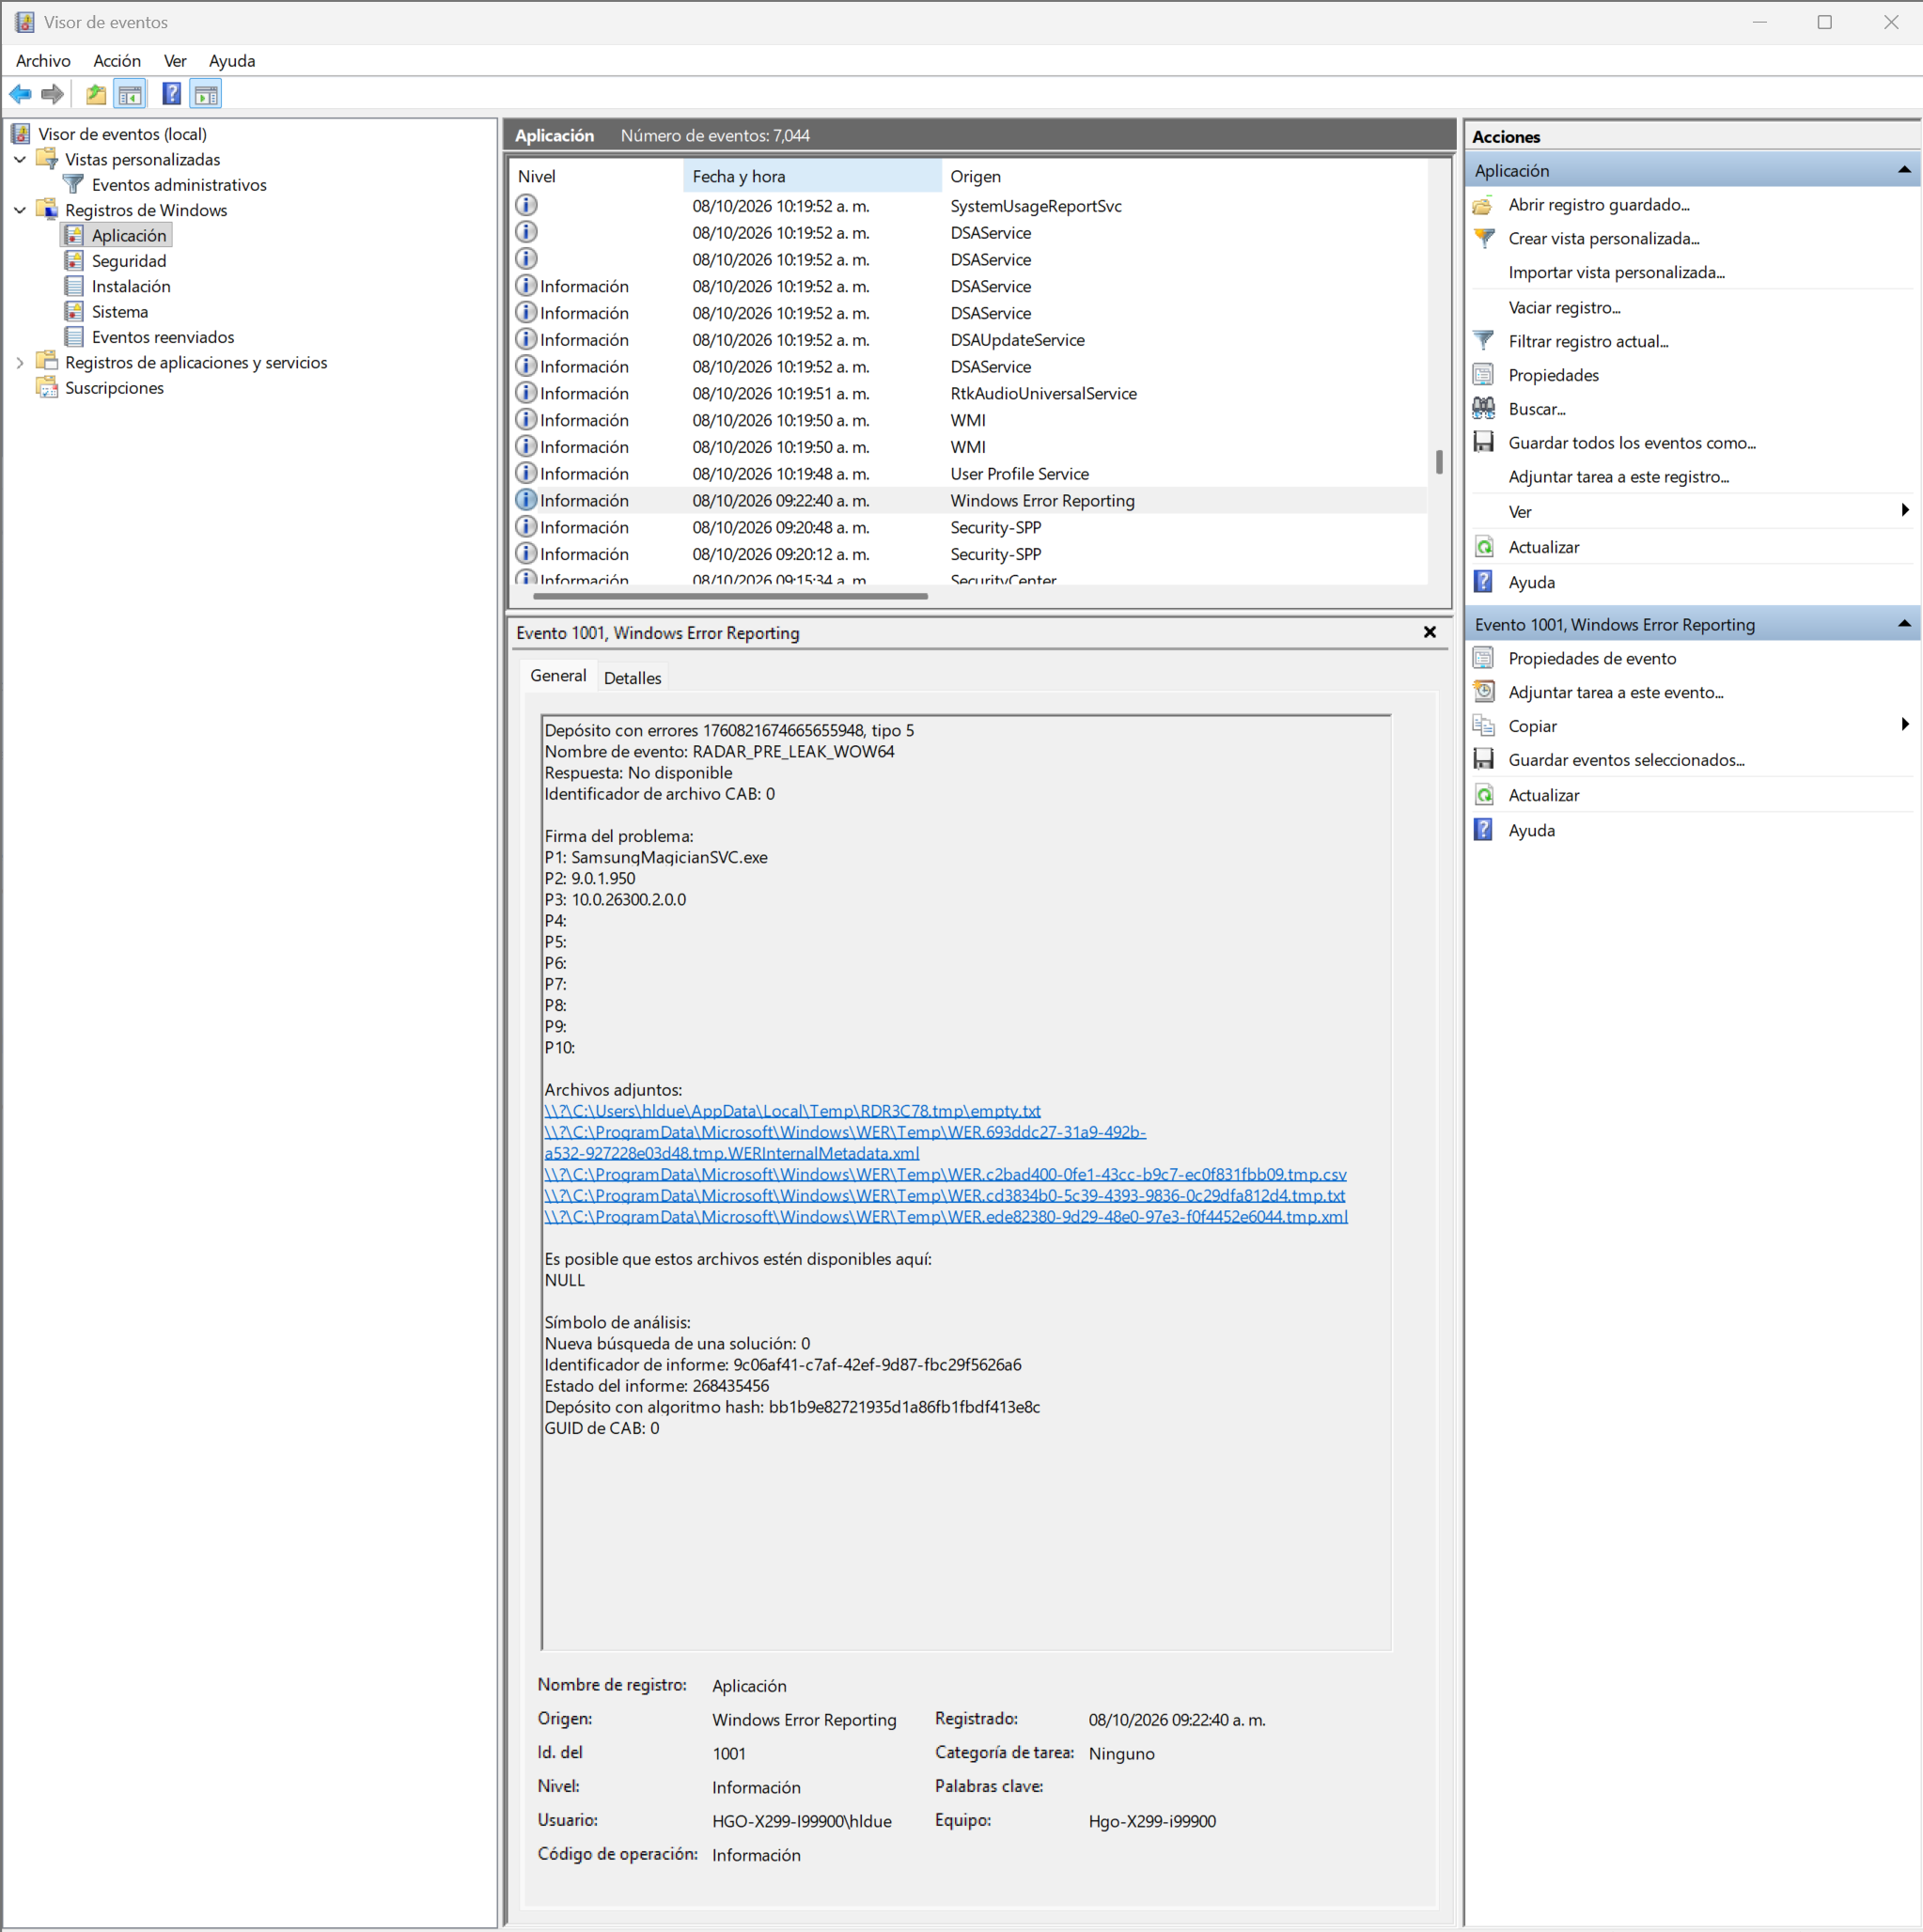Select the General tab

pyautogui.click(x=558, y=676)
